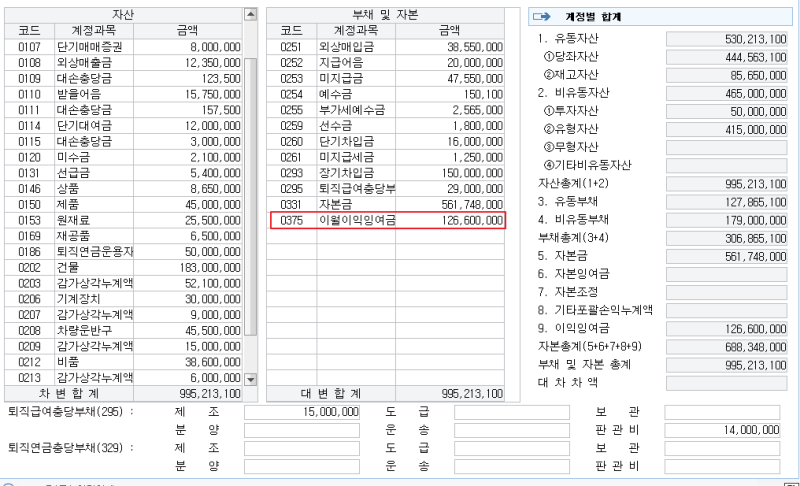Click the asset list scrollbar thumb
800x486 pixels.
coord(250,197)
